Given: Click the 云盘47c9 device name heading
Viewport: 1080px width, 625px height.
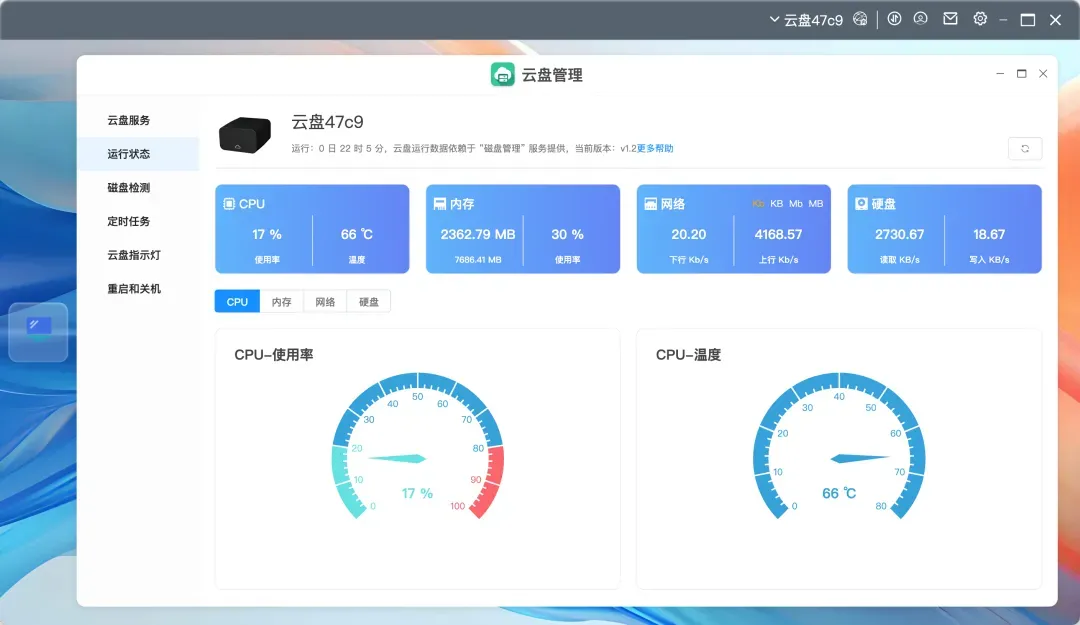Looking at the screenshot, I should (327, 122).
